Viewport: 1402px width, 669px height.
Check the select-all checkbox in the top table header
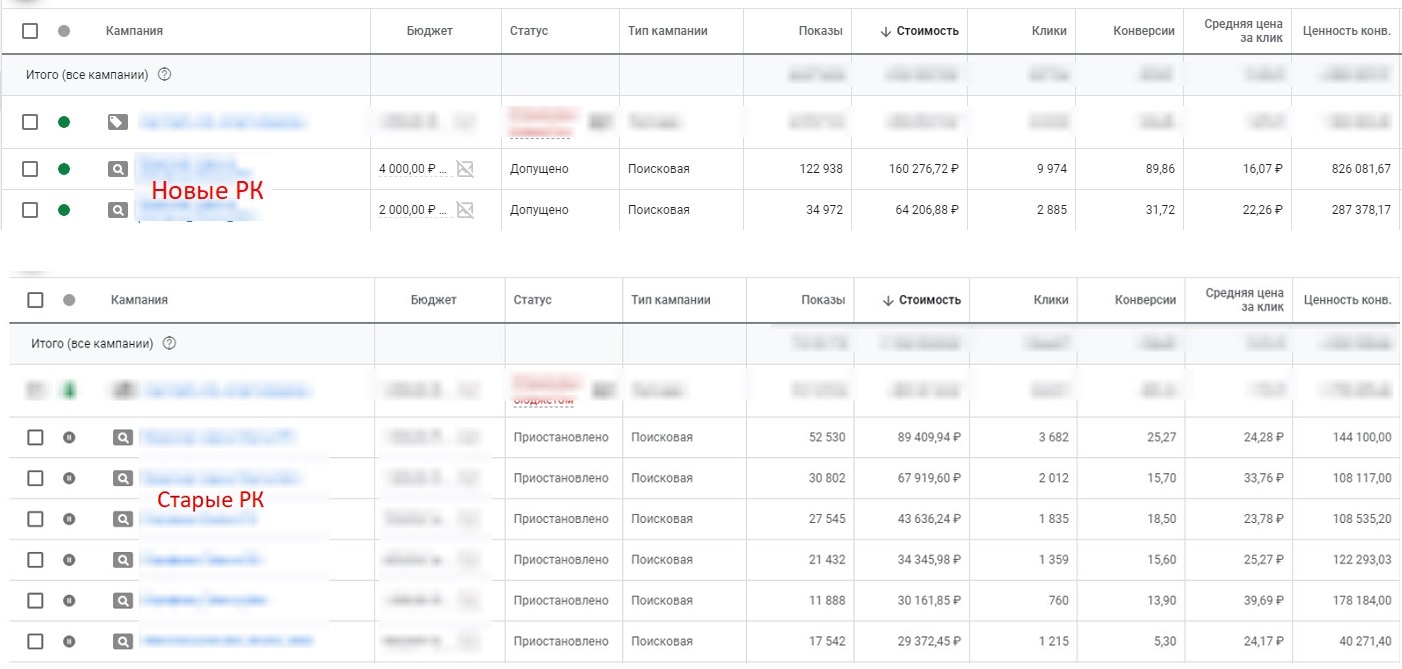pos(30,31)
